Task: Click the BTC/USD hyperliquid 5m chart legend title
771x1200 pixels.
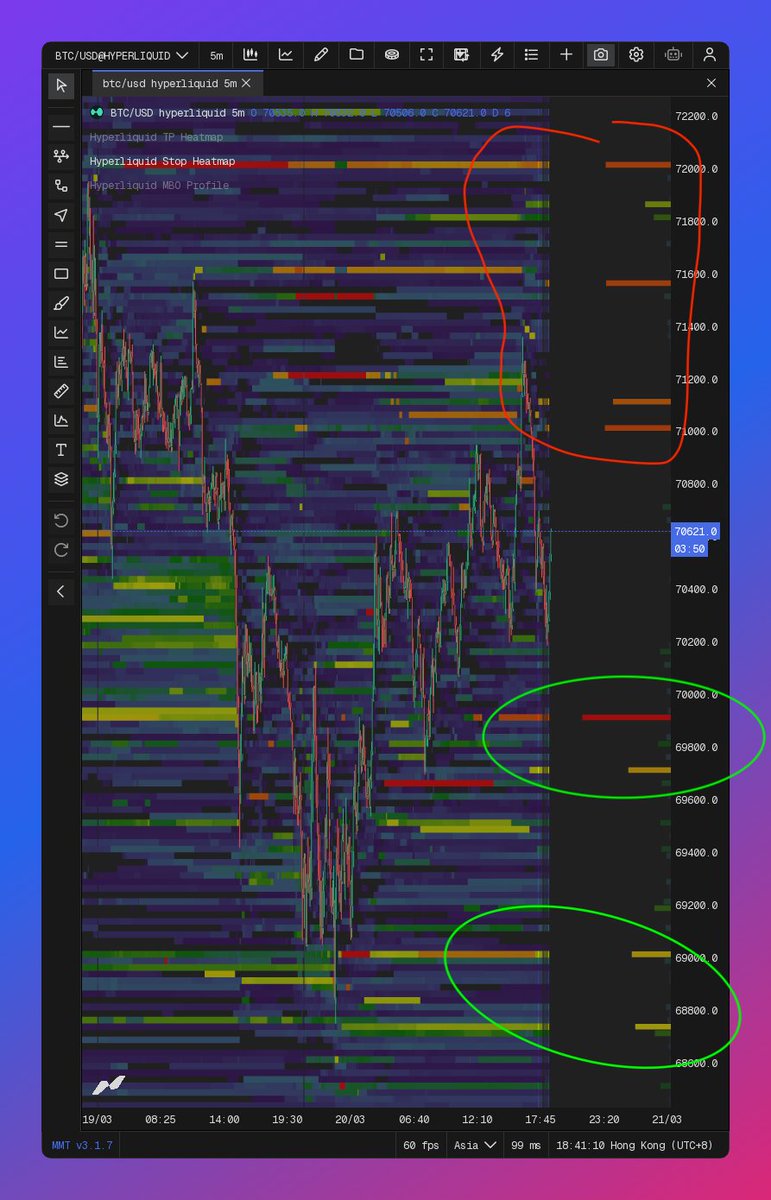Action: [177, 113]
